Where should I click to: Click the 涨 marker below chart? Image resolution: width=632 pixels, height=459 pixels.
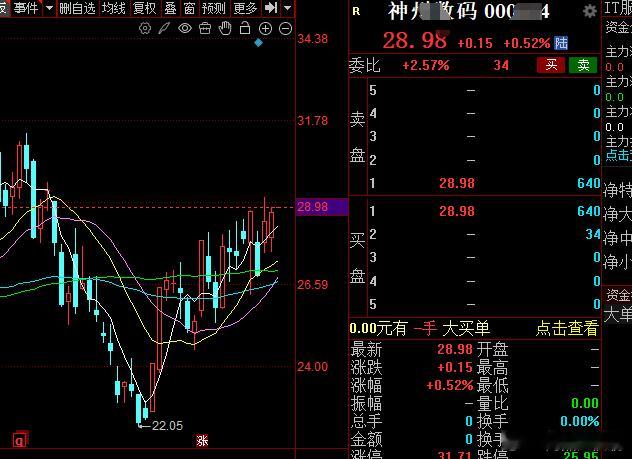202,440
